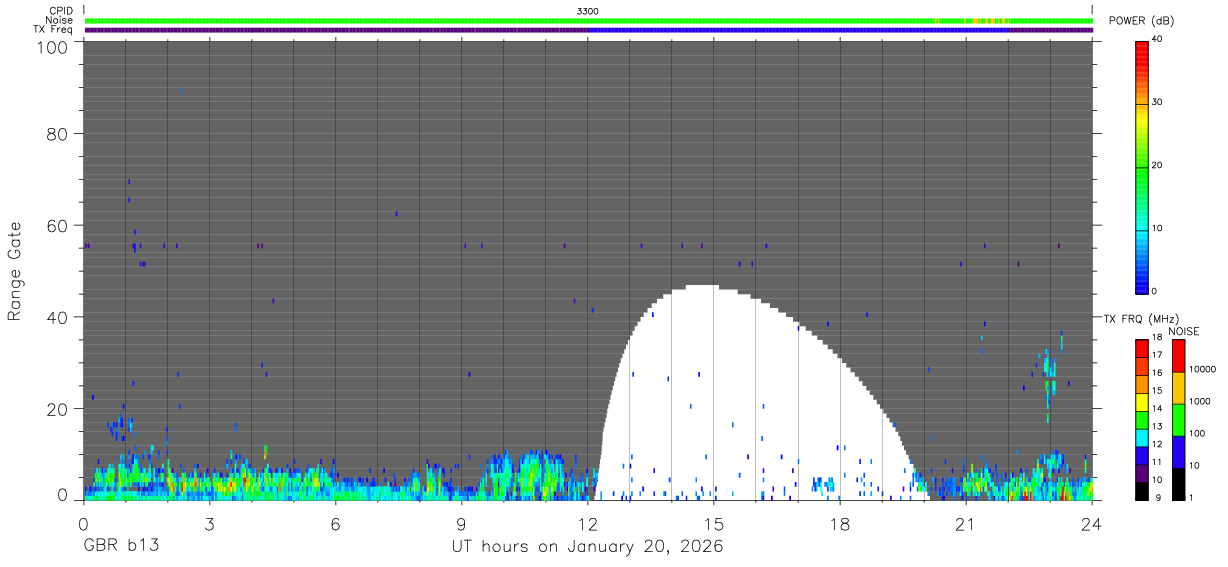This screenshot has height=567, width=1228.
Task: Click the CPID value '3300'
Action: tap(588, 11)
